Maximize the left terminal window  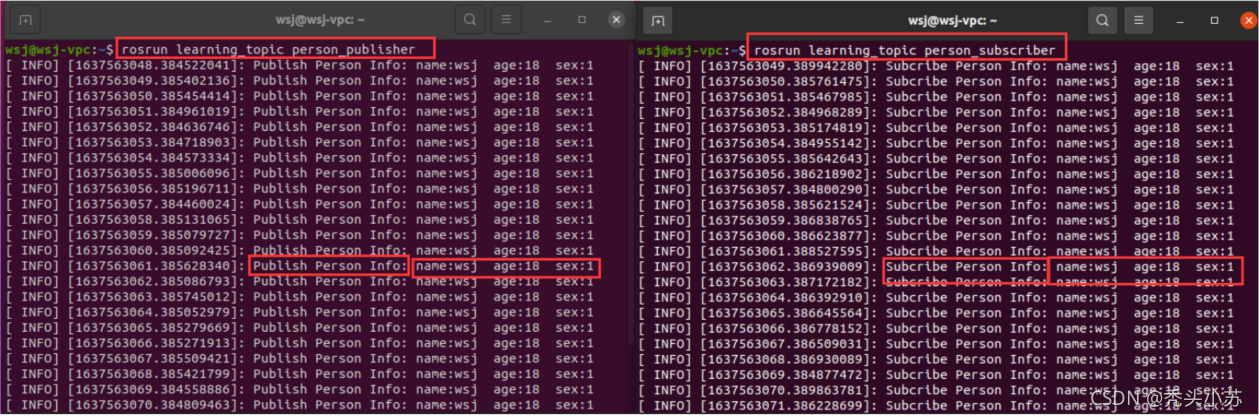(x=582, y=19)
